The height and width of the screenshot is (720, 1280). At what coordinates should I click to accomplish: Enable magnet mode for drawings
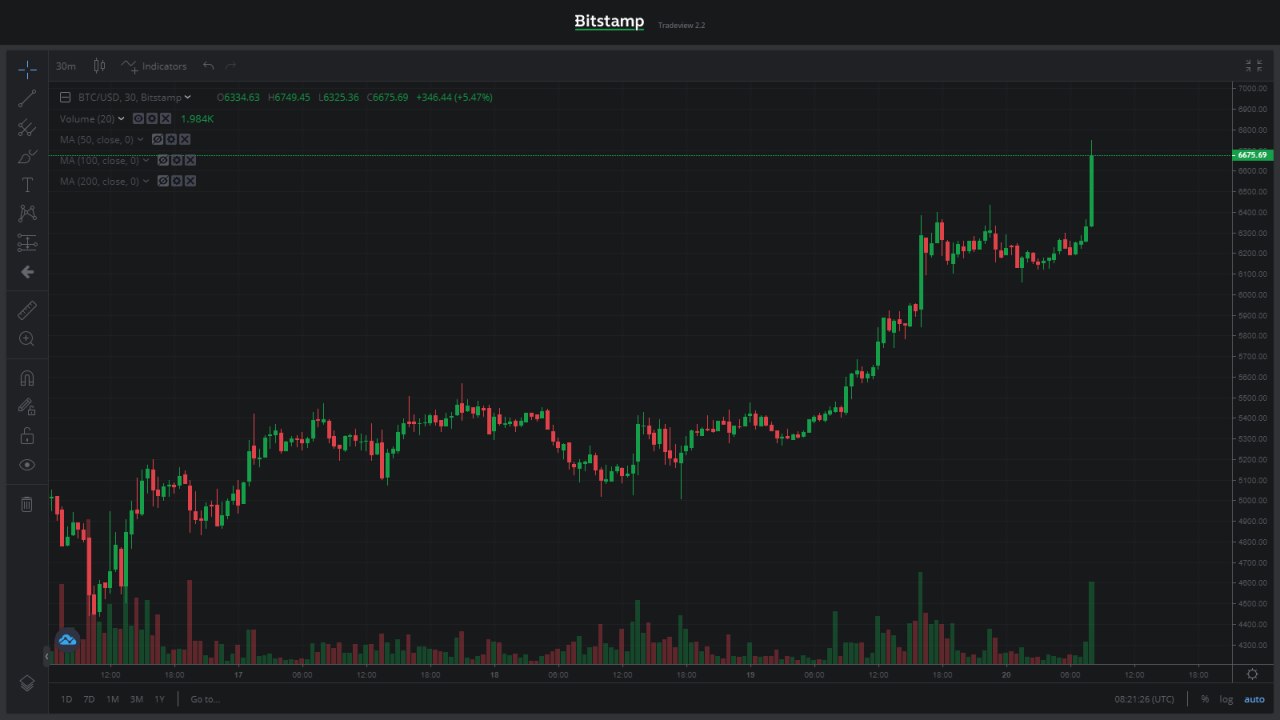coord(27,378)
